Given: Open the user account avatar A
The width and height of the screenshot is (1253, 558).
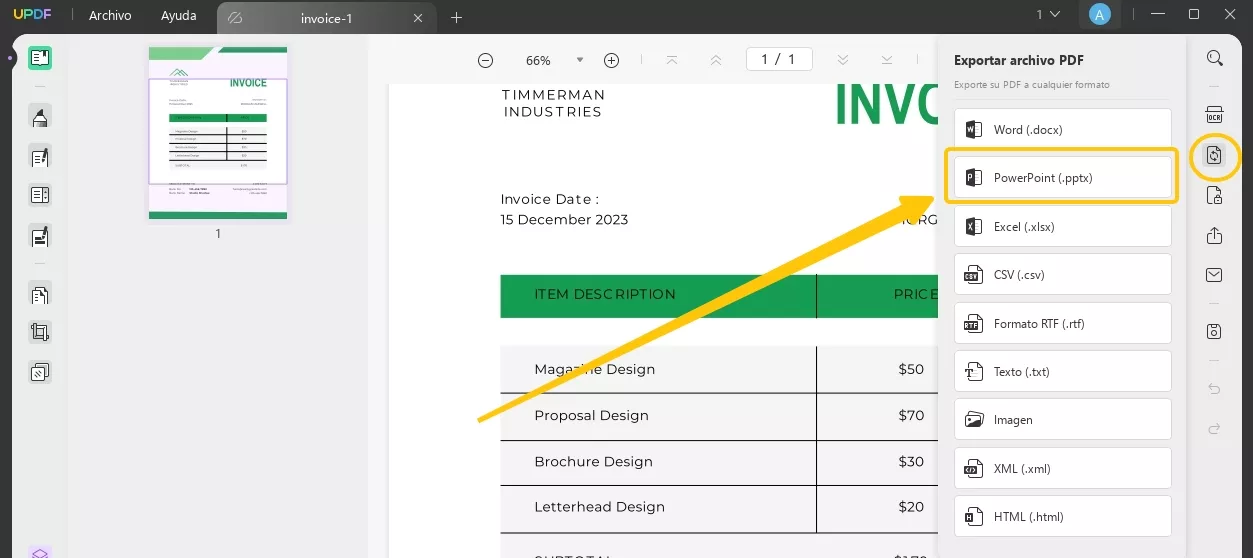Looking at the screenshot, I should click(x=1099, y=14).
